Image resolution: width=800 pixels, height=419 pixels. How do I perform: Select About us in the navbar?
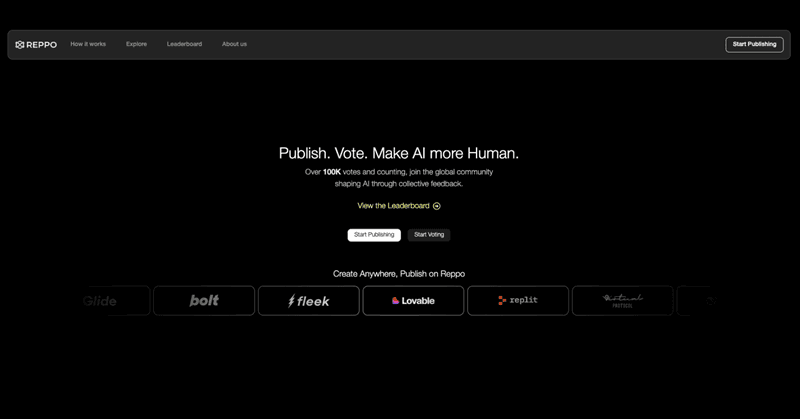point(234,44)
